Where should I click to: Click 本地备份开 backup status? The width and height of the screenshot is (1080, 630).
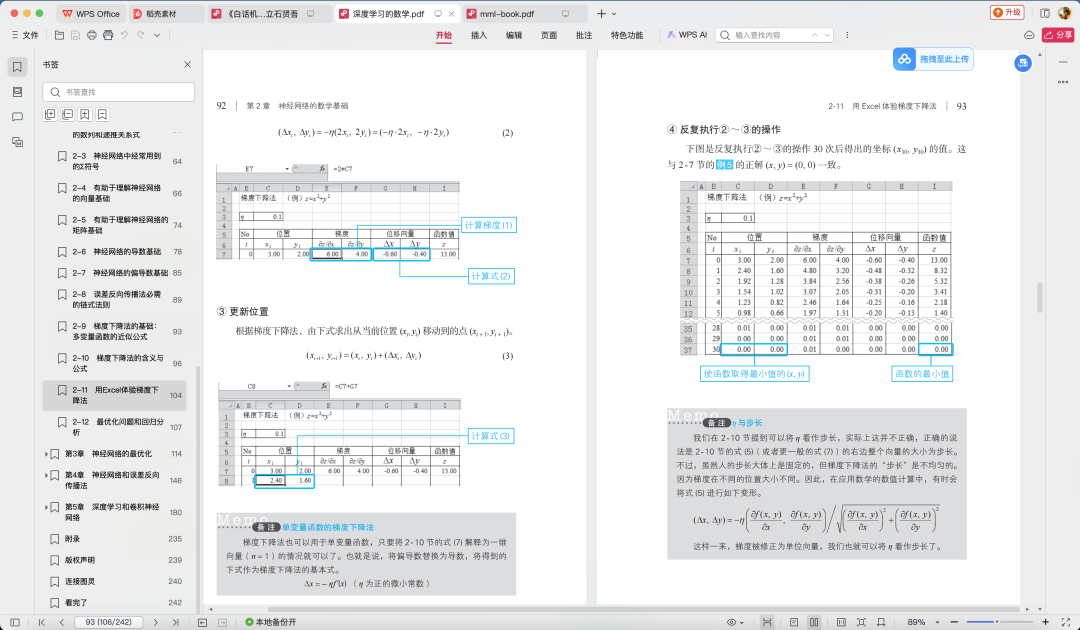pyautogui.click(x=271, y=622)
